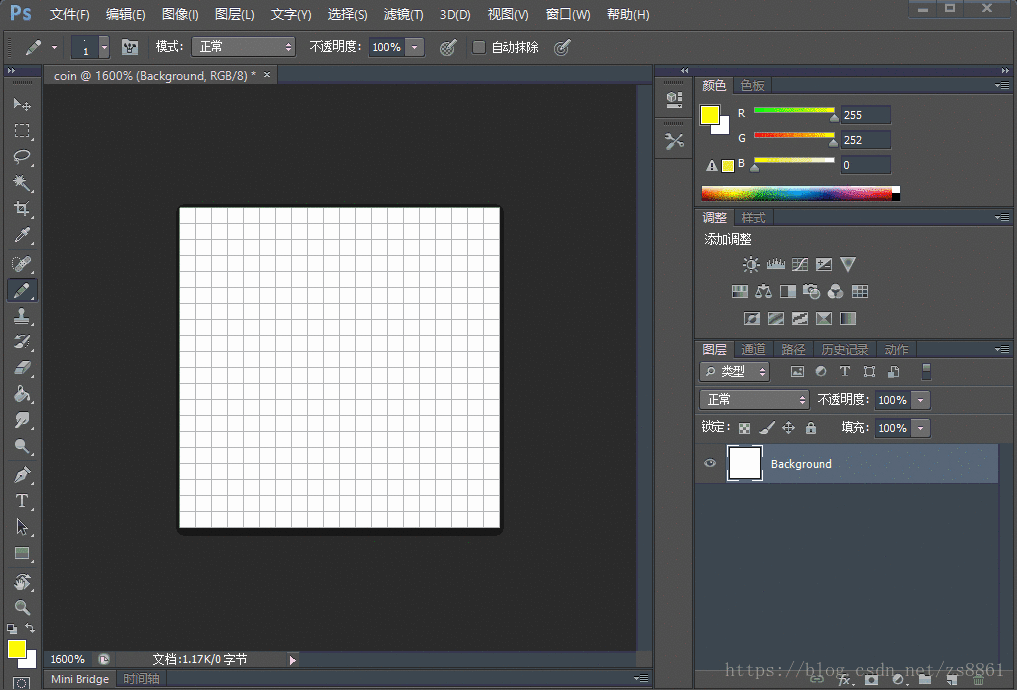The height and width of the screenshot is (690, 1017).
Task: Open the 文件(F) menu
Action: click(69, 14)
